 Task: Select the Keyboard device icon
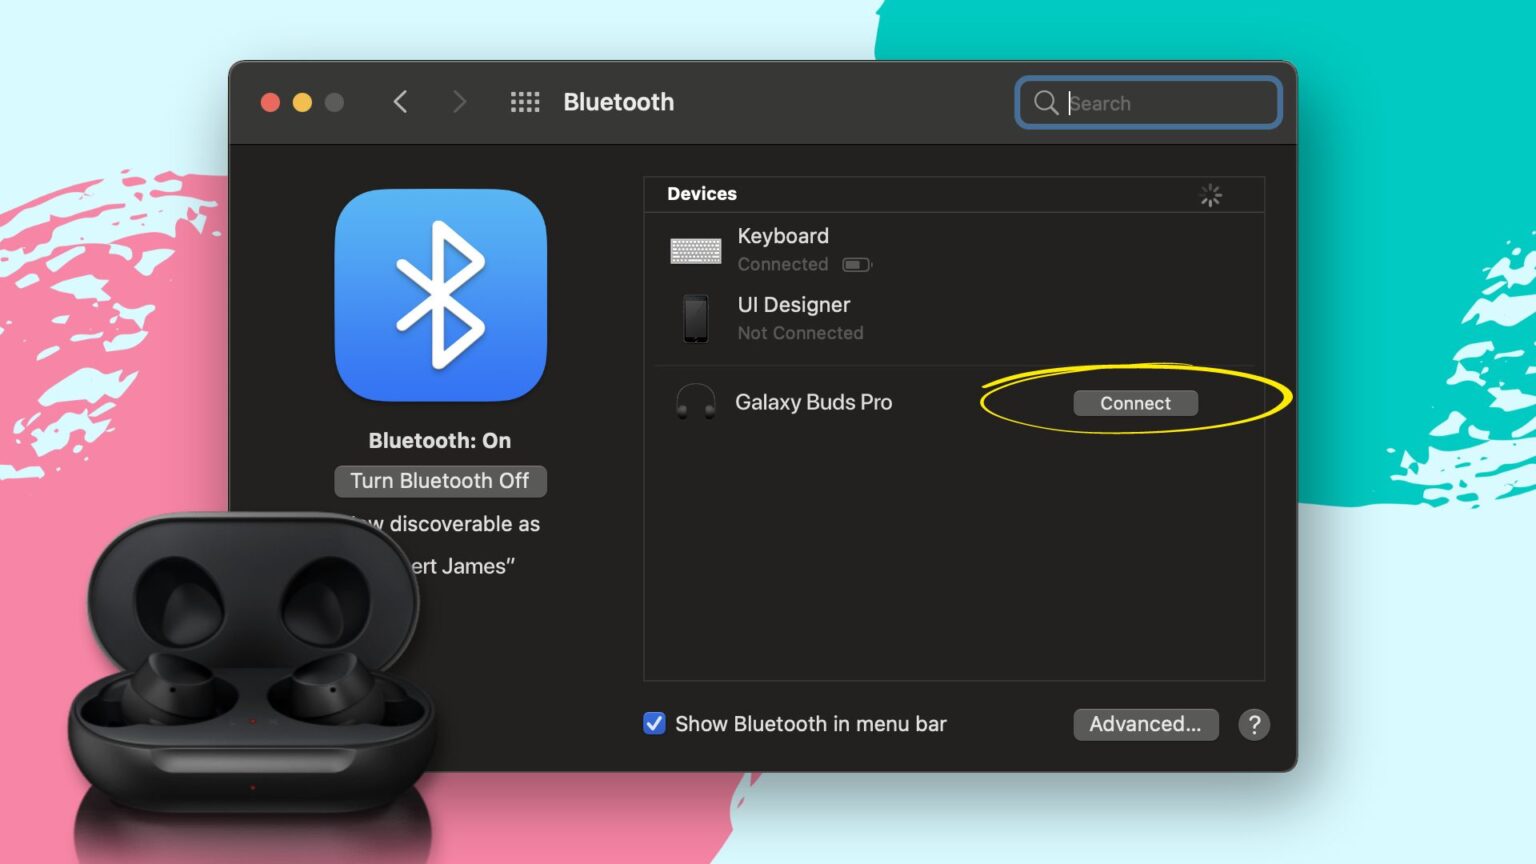pos(697,251)
